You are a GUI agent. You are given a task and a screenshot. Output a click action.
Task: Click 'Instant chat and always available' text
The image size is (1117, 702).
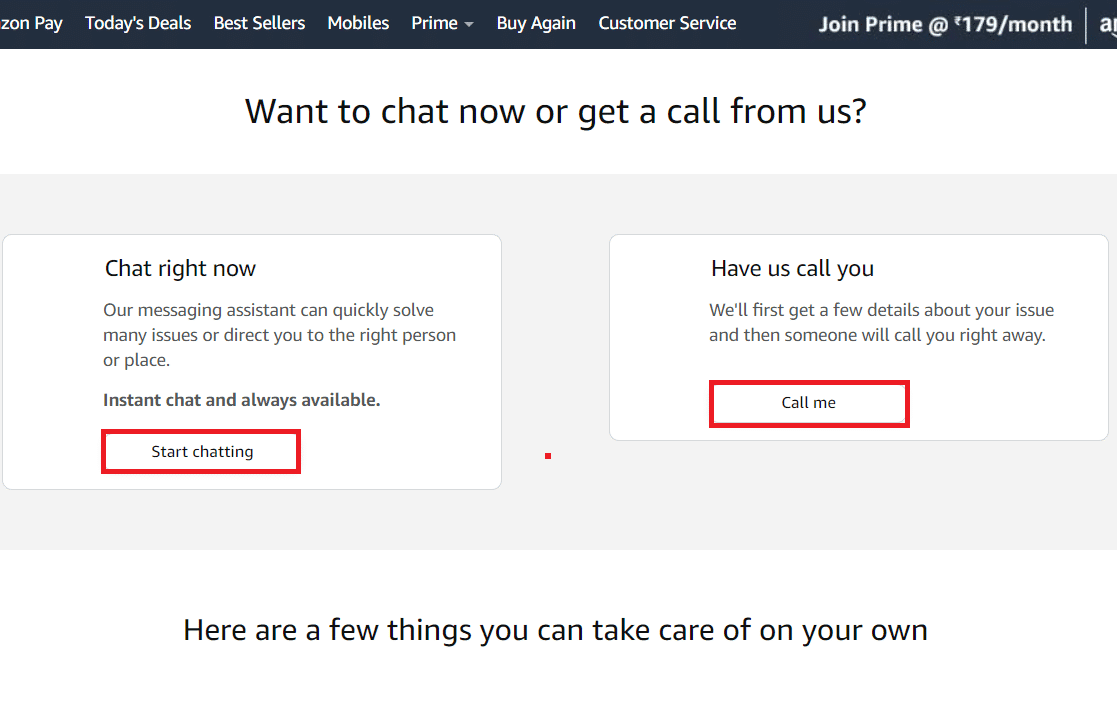[x=241, y=401]
